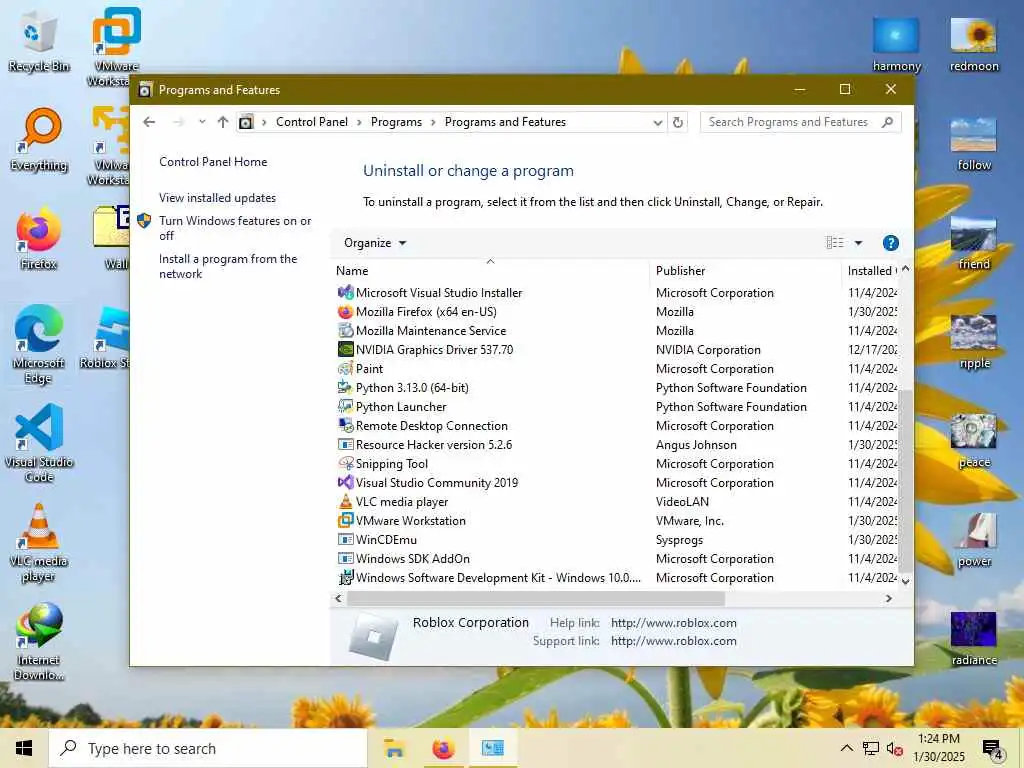Expand chevron after Programs breadcrumb
This screenshot has height=768, width=1024.
(433, 122)
